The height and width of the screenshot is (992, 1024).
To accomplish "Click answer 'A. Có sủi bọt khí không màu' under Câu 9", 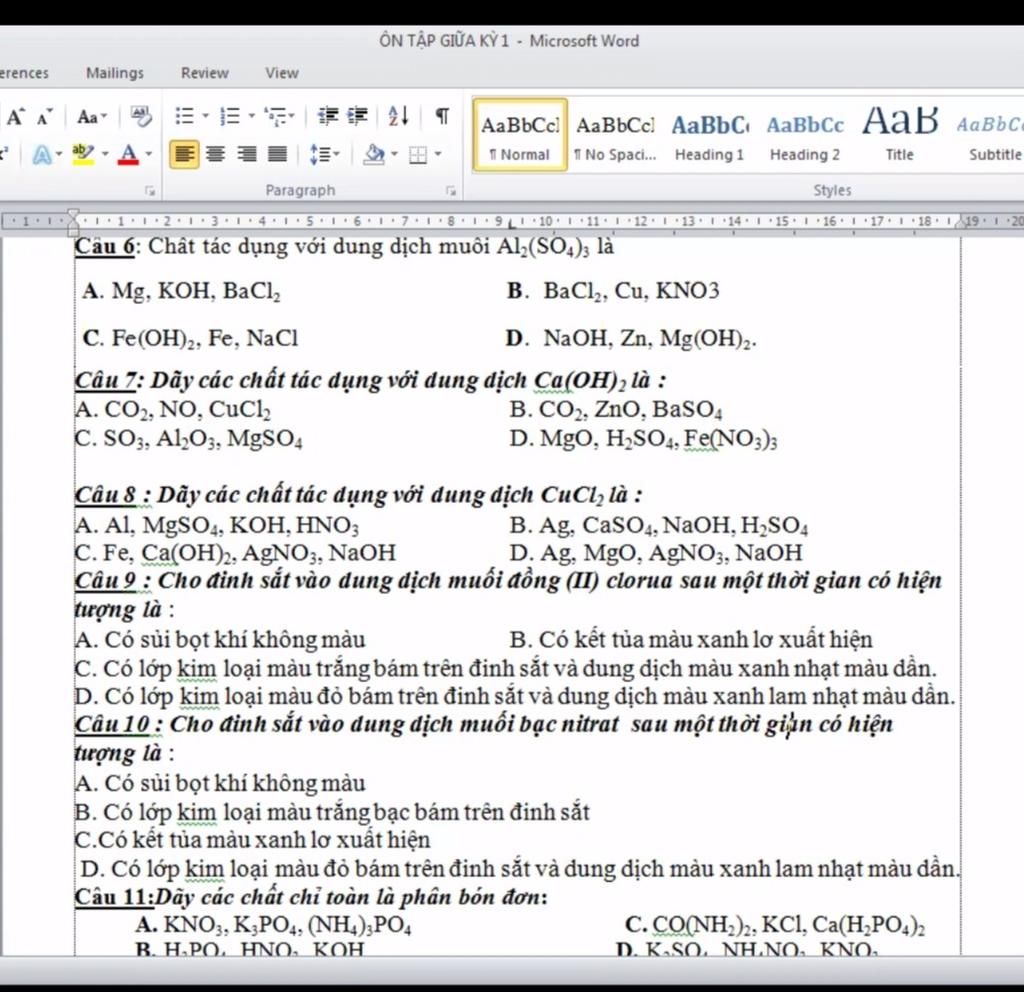I will [220, 639].
